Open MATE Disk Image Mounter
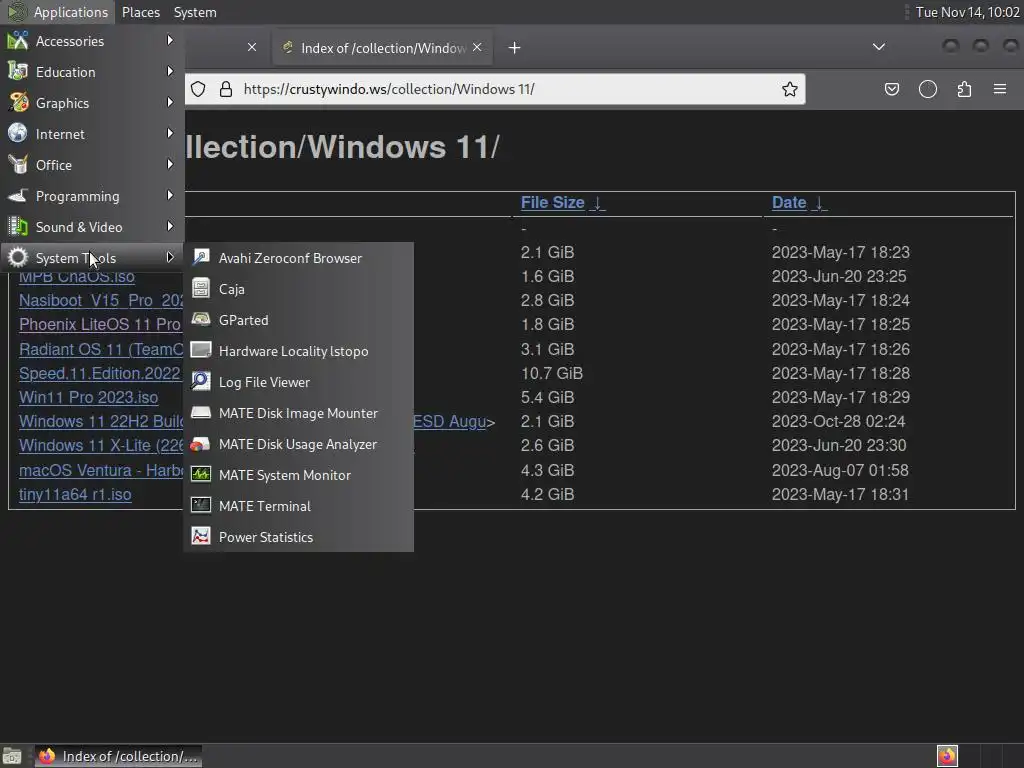This screenshot has height=768, width=1024. point(298,413)
